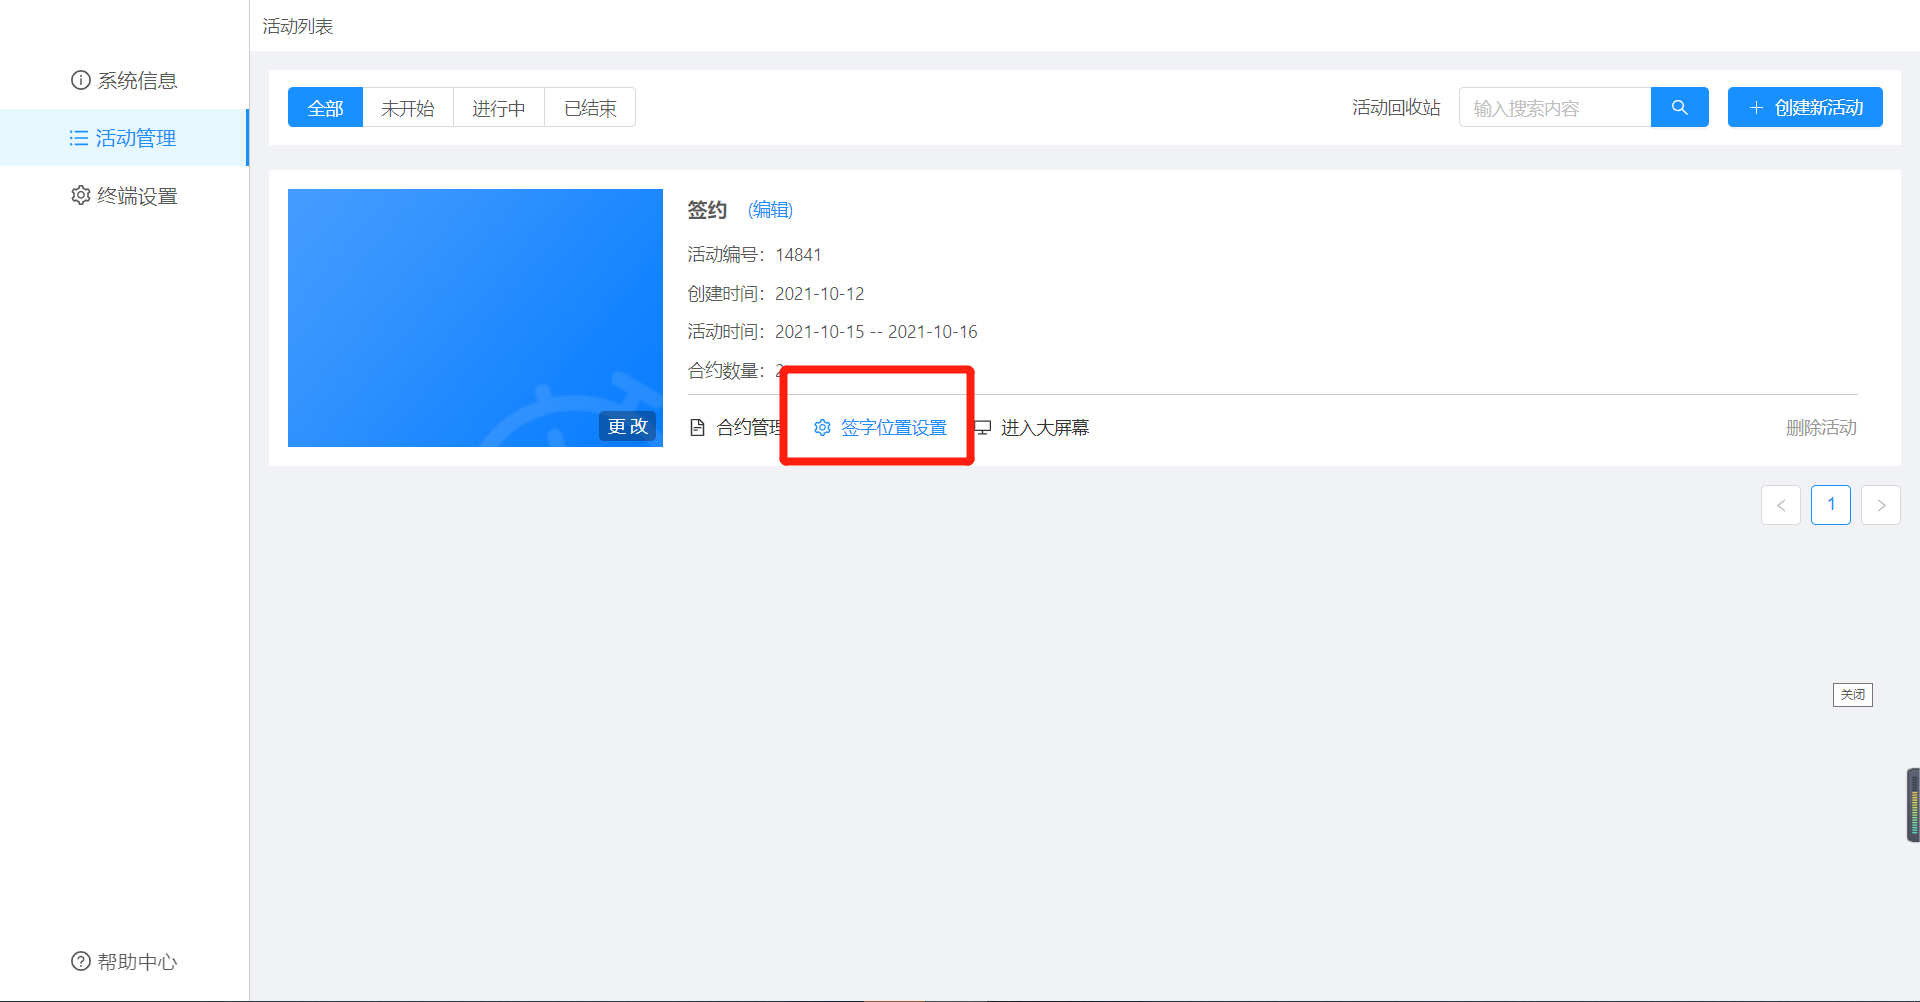
Task: Click the 签约 activity title
Action: click(x=707, y=210)
